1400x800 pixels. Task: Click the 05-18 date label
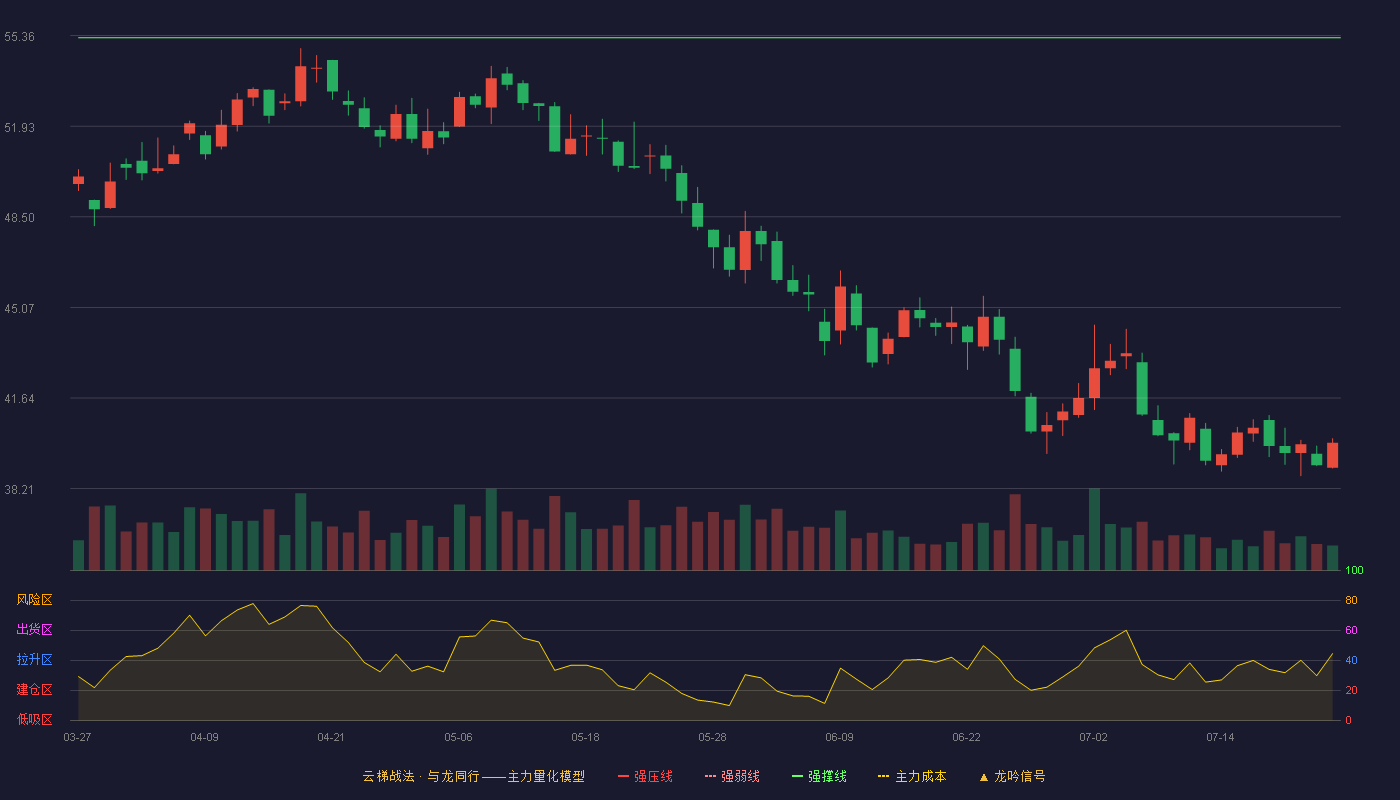[585, 737]
